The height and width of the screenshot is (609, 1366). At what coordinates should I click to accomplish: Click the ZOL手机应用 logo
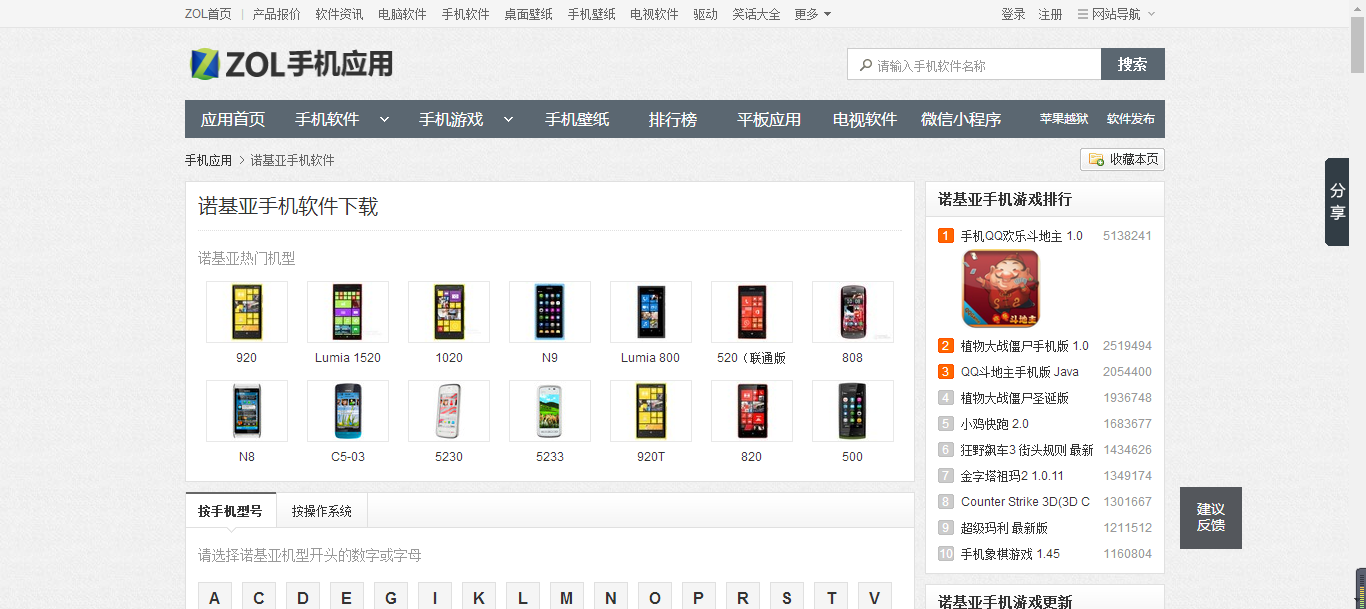pyautogui.click(x=290, y=63)
